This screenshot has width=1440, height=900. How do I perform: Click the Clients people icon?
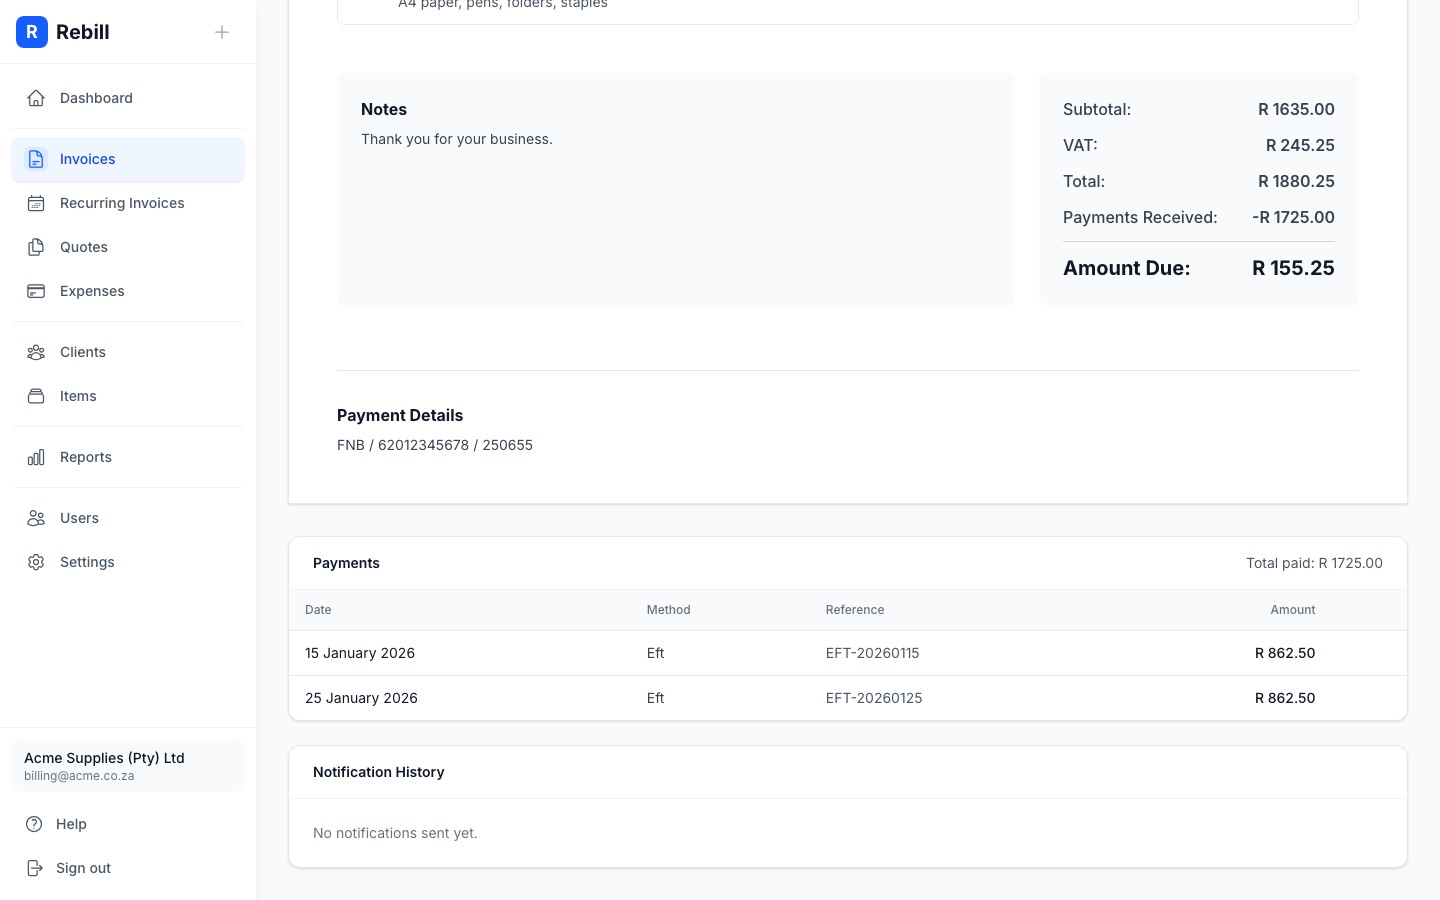tap(36, 352)
